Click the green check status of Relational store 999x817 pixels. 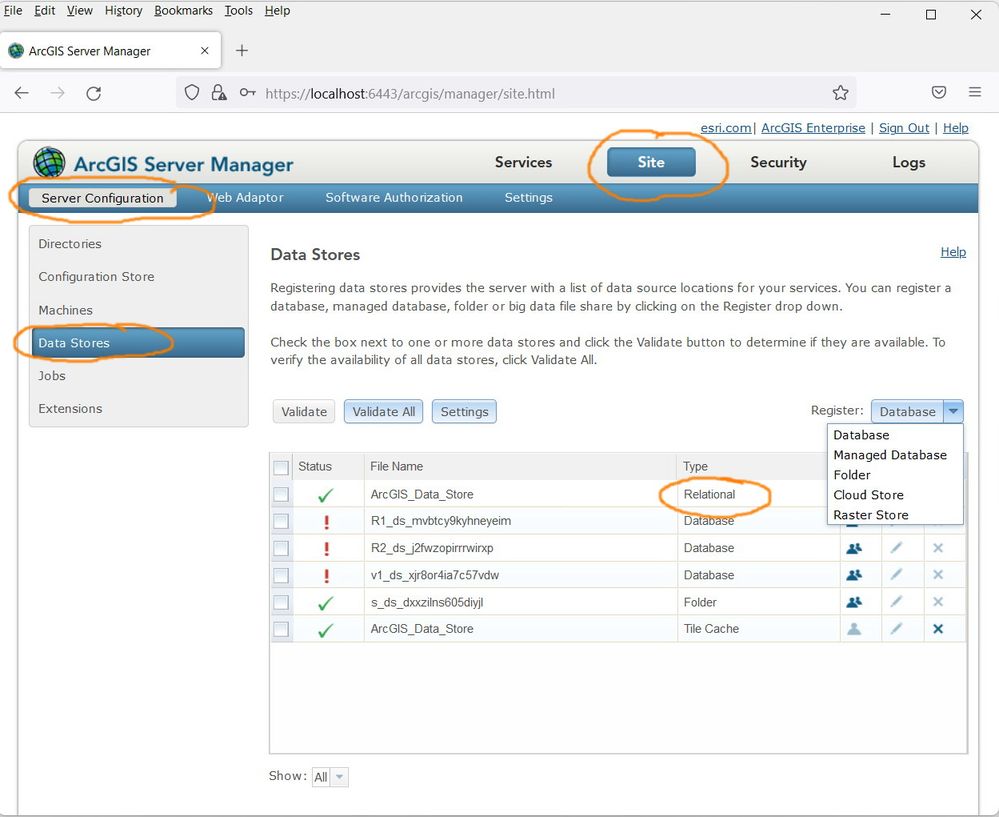pyautogui.click(x=326, y=495)
